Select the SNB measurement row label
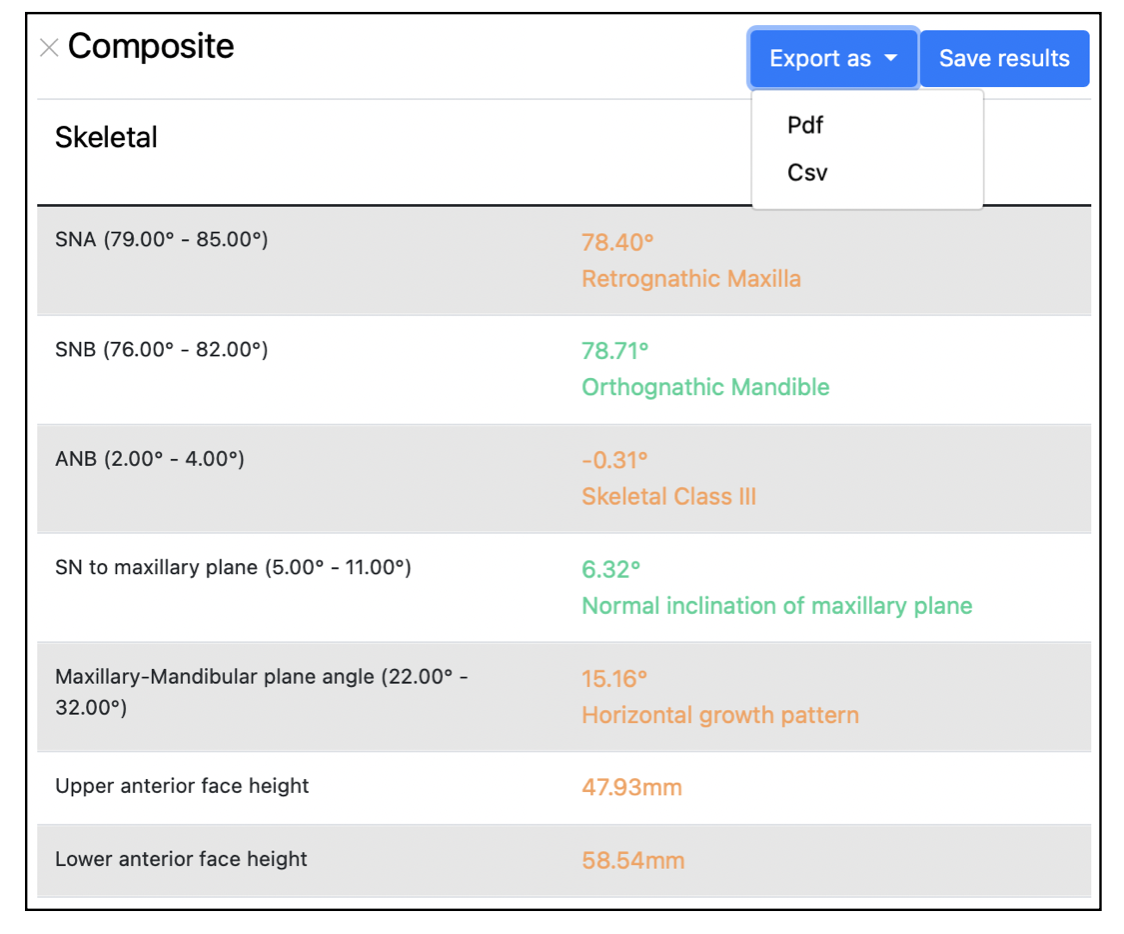 coord(161,349)
